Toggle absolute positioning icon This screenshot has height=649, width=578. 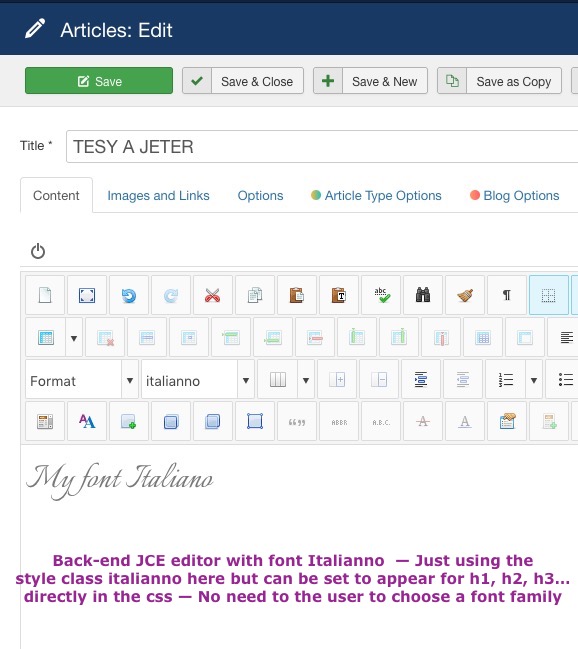coord(255,421)
